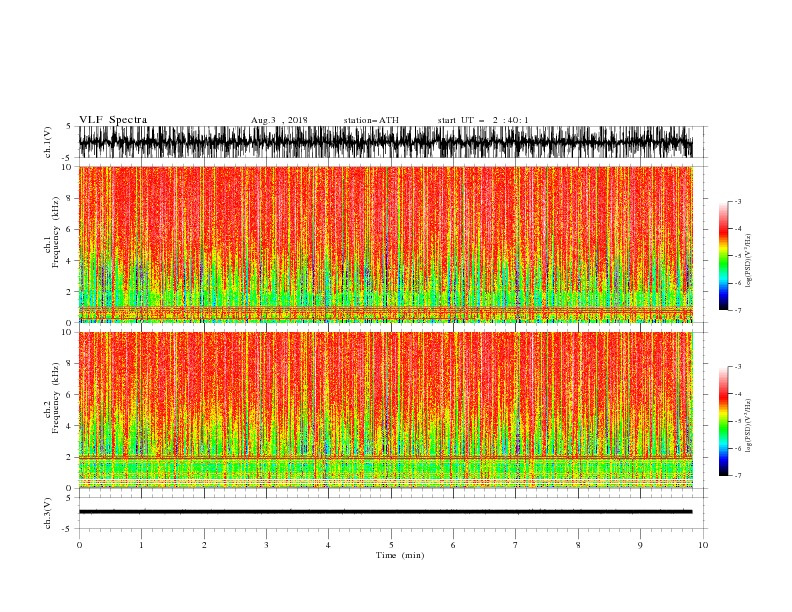792x612 pixels.
Task: Click the ch.2 colorbar "log(PSD)(V²/Hz)" label
Action: [748, 425]
